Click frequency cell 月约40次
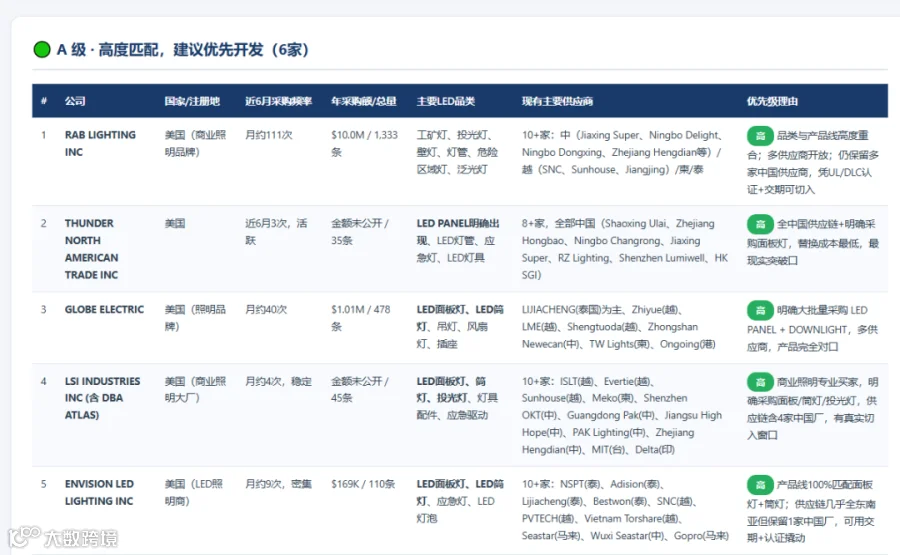 pyautogui.click(x=266, y=309)
